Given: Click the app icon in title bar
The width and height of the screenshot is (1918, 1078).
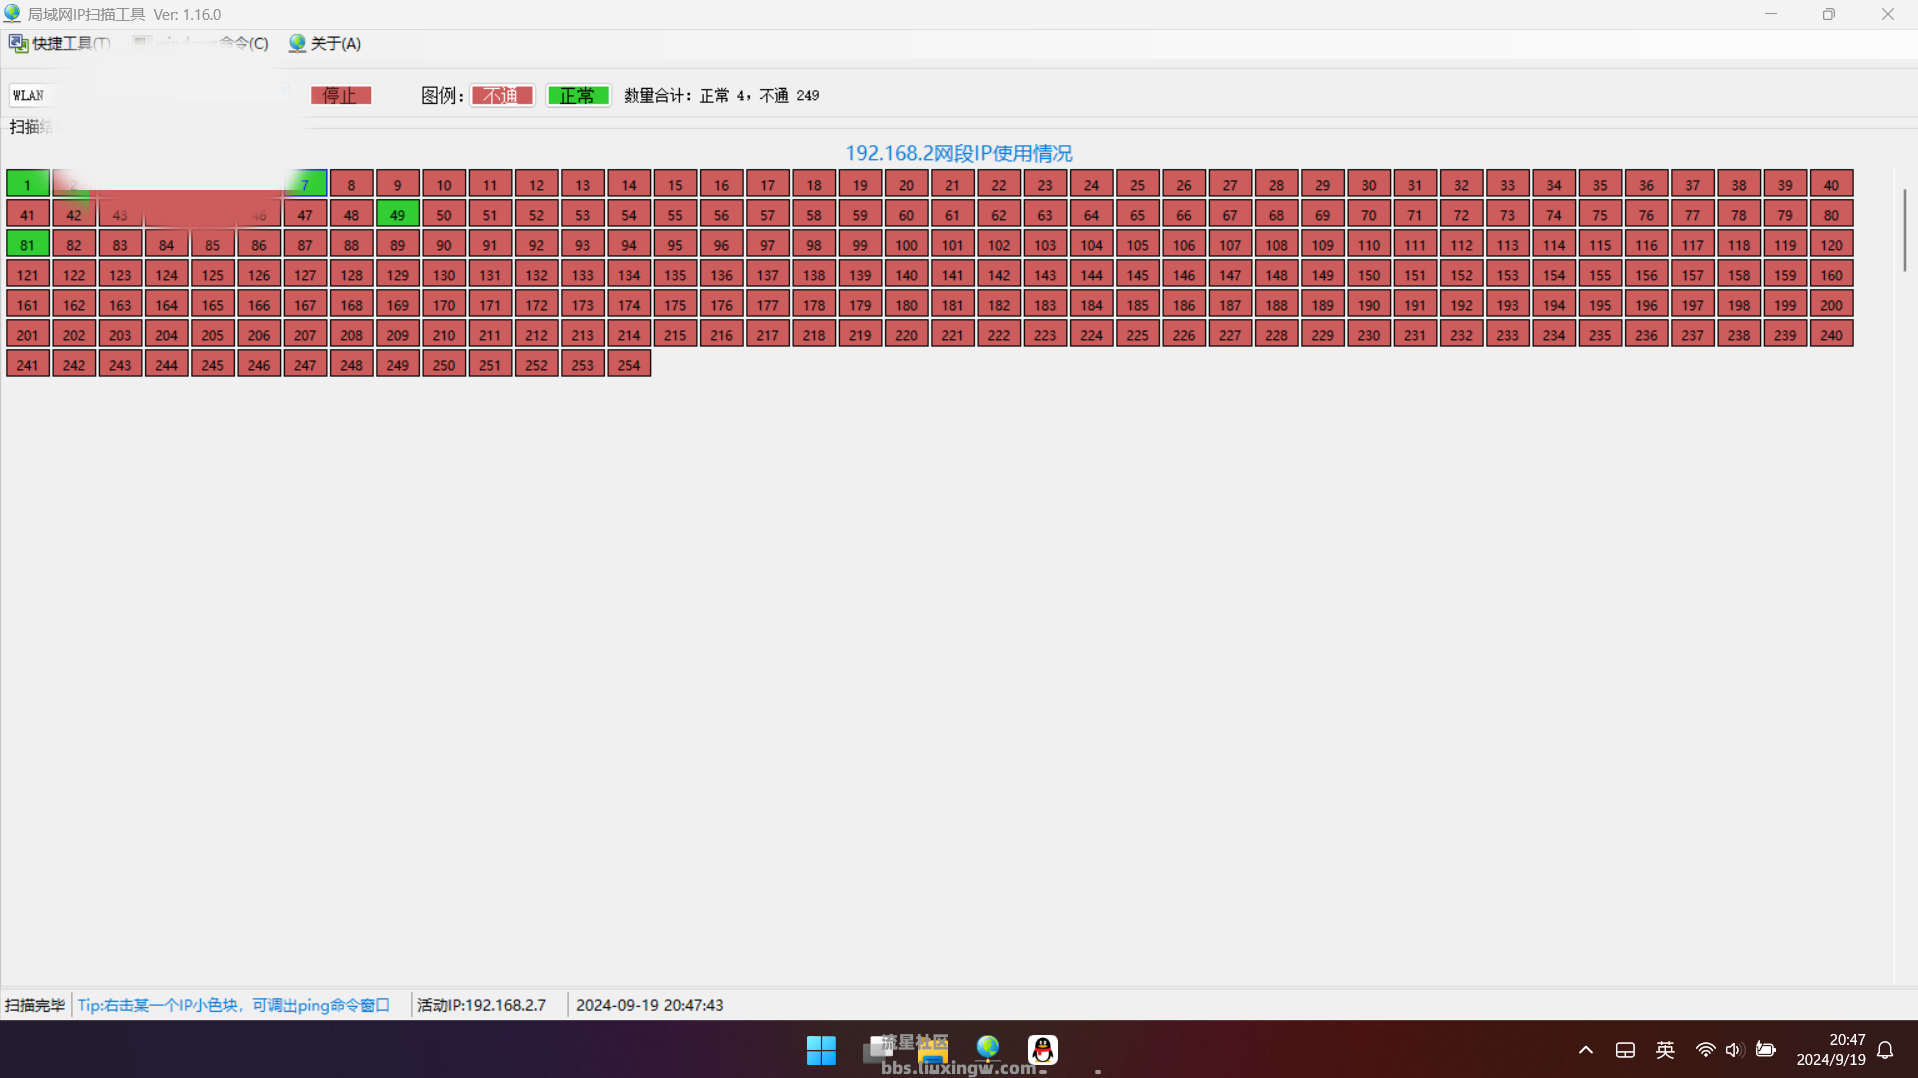Looking at the screenshot, I should pos(12,14).
